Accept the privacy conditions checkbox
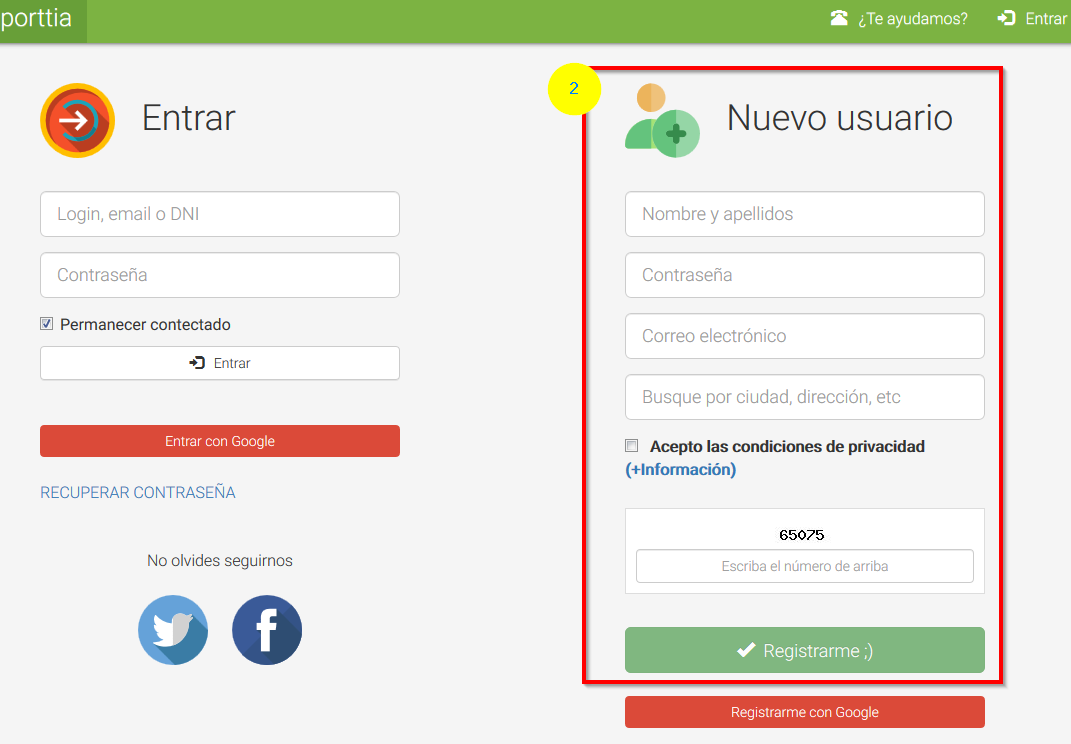 pyautogui.click(x=632, y=446)
